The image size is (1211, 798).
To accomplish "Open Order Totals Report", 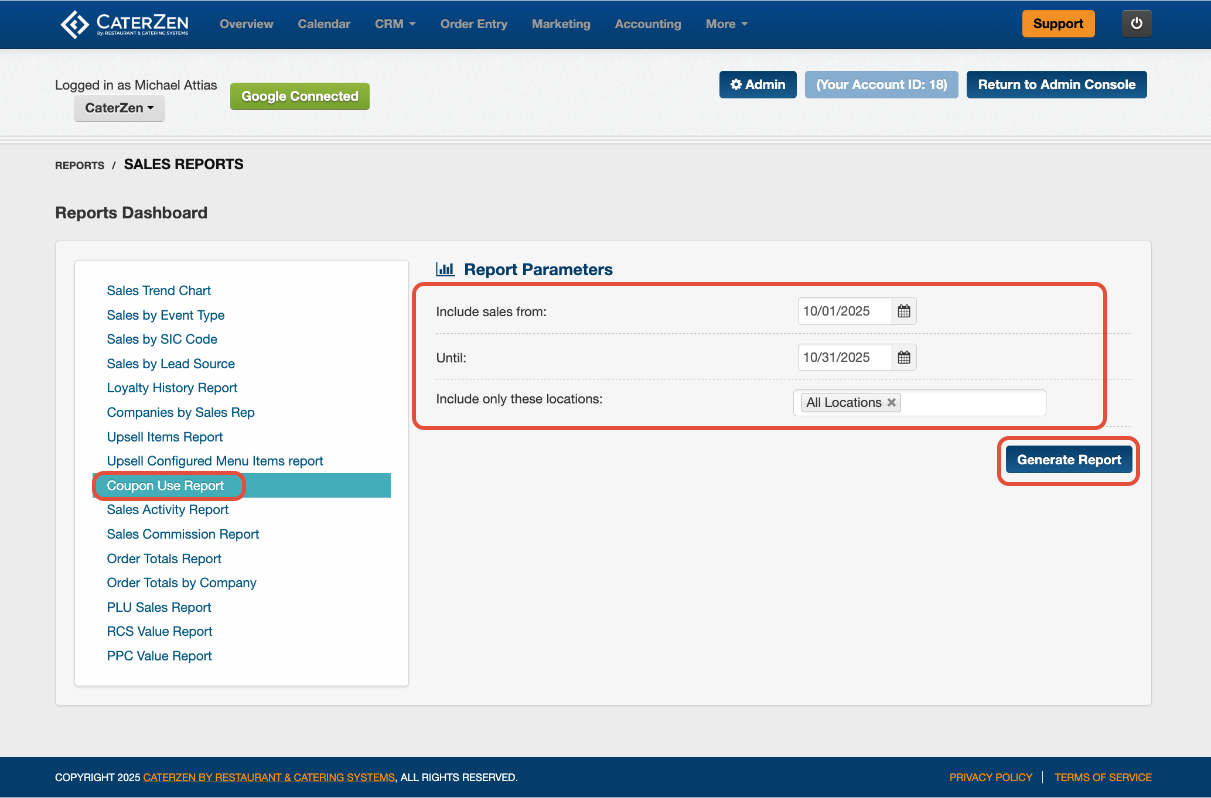I will [164, 559].
